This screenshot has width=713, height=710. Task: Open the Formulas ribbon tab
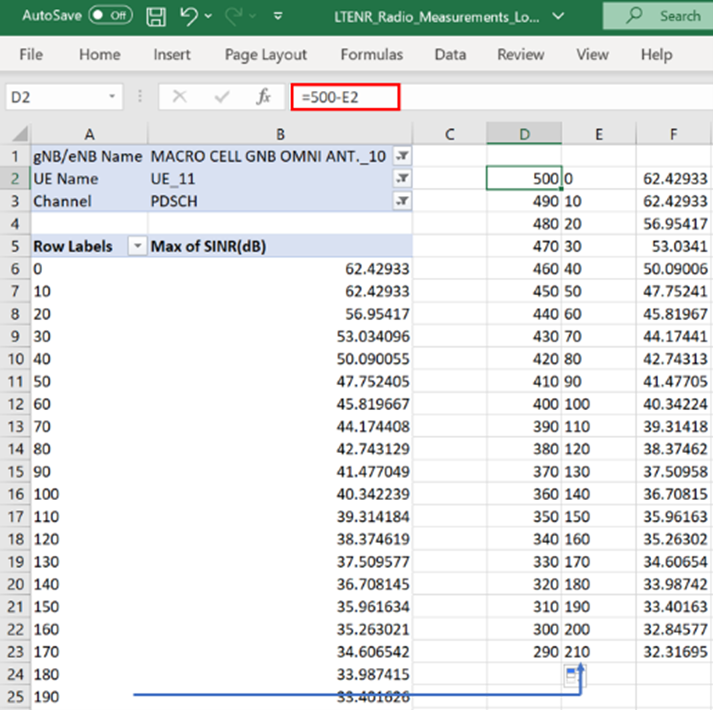(371, 54)
